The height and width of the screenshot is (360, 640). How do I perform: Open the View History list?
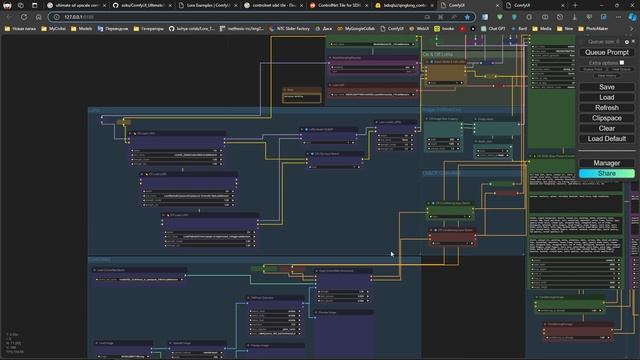point(607,76)
